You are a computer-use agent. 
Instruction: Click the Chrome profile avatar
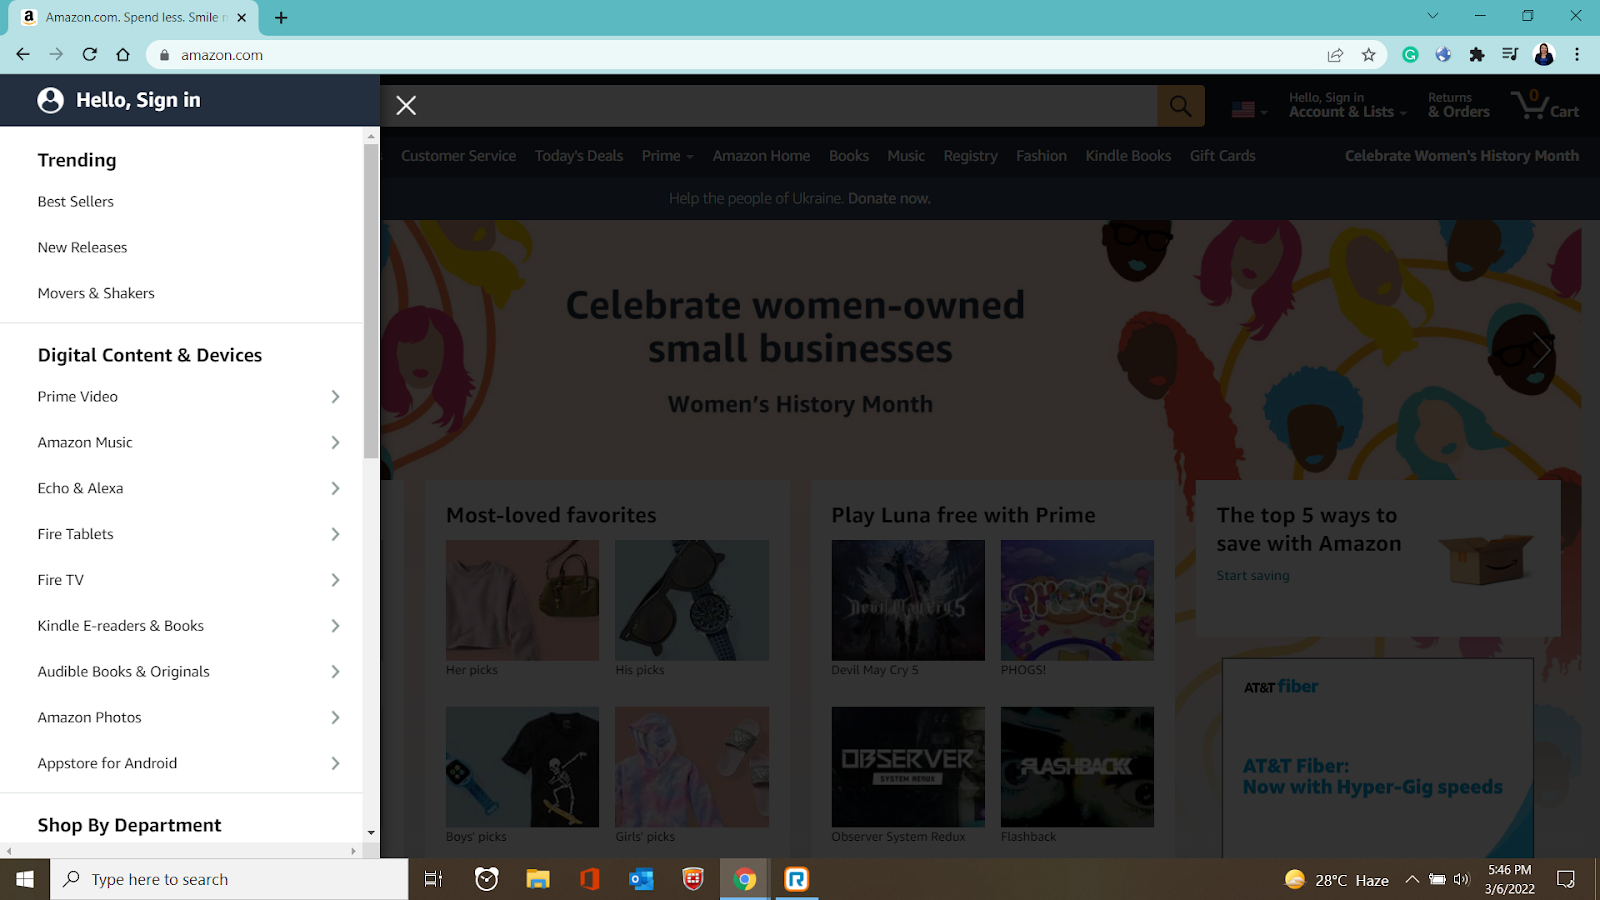[x=1544, y=55]
